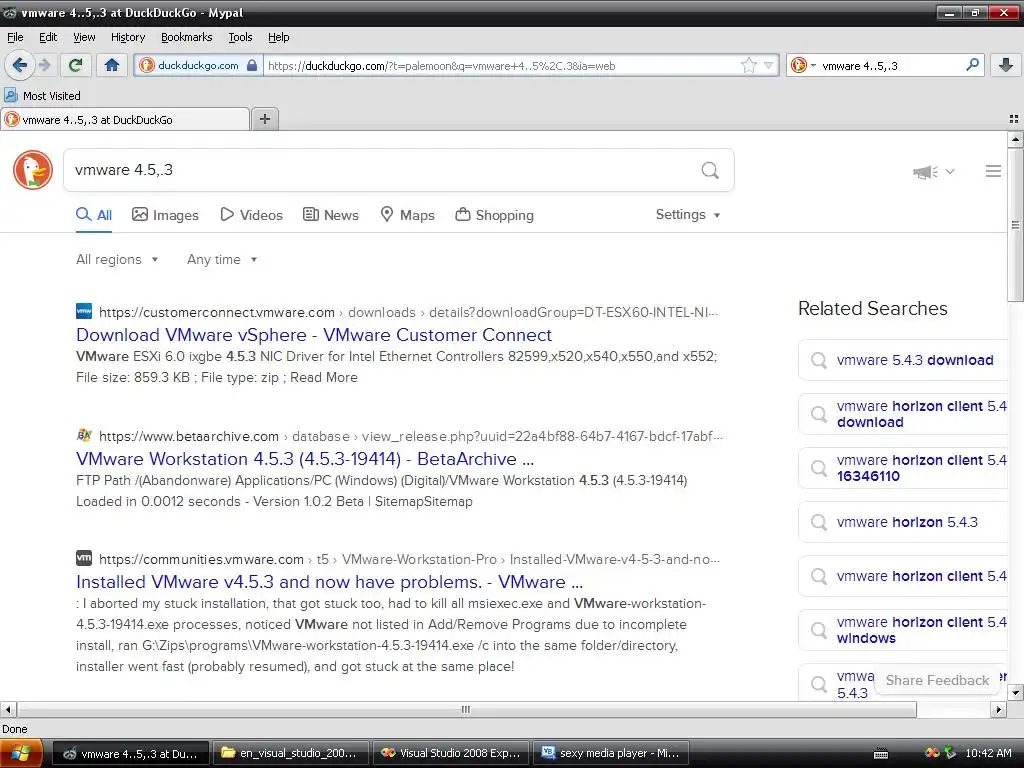Click the keyboard icon in system tray
This screenshot has height=768, width=1024.
pyautogui.click(x=880, y=753)
